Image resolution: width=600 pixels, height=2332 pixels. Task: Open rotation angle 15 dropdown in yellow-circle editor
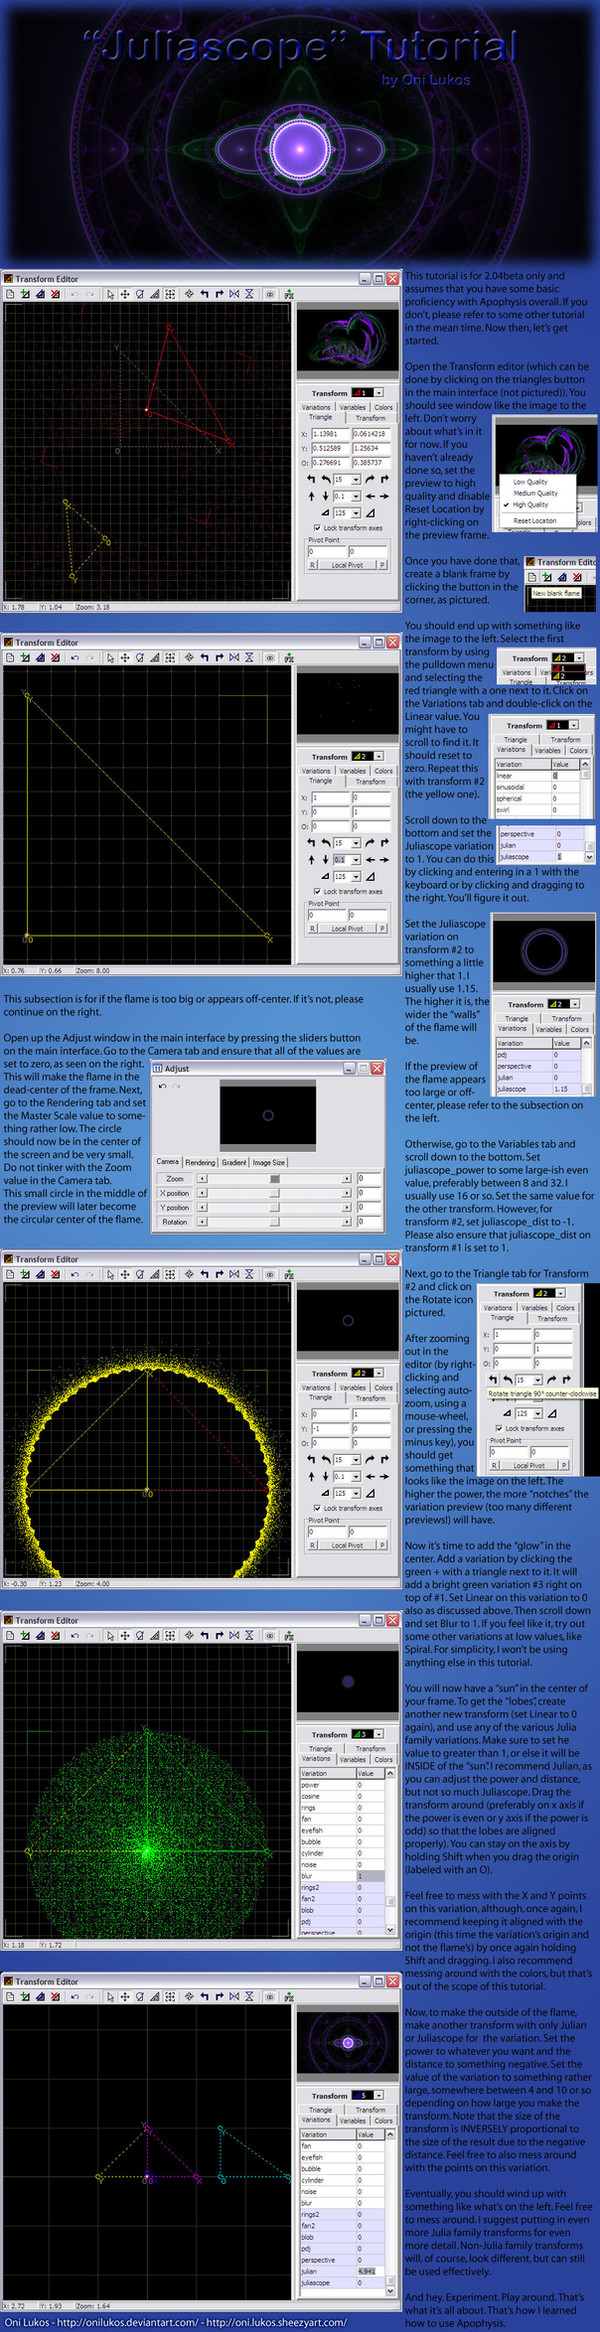355,1459
